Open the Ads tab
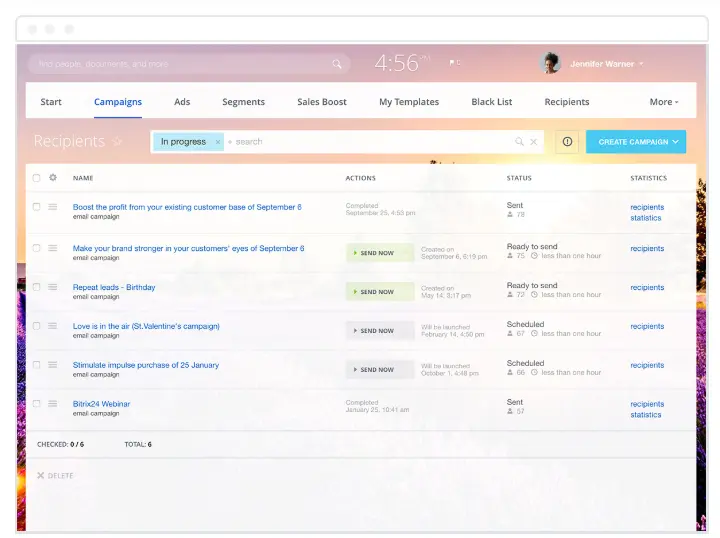The image size is (720, 538). (182, 102)
